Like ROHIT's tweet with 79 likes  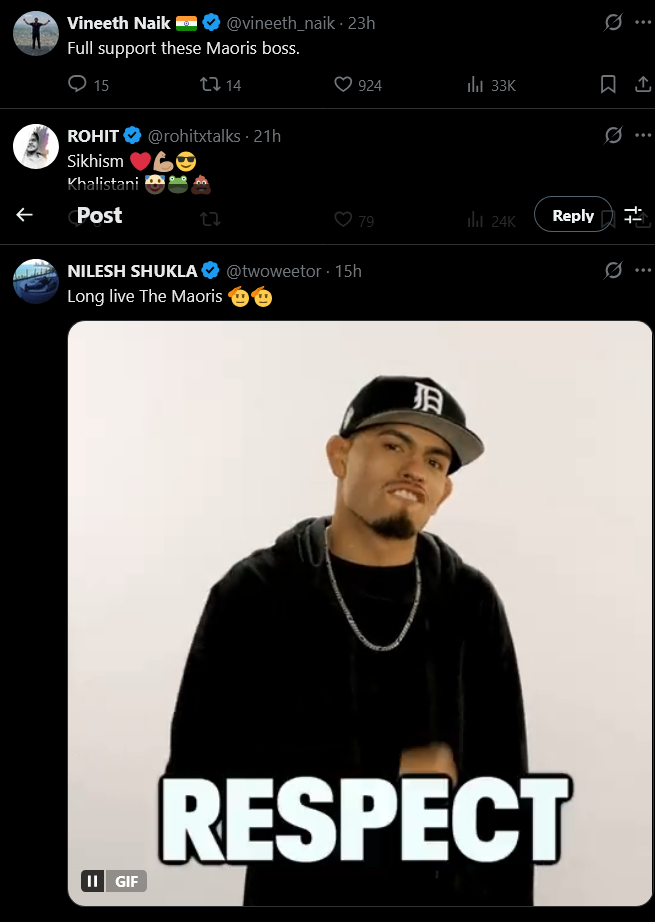pos(344,220)
